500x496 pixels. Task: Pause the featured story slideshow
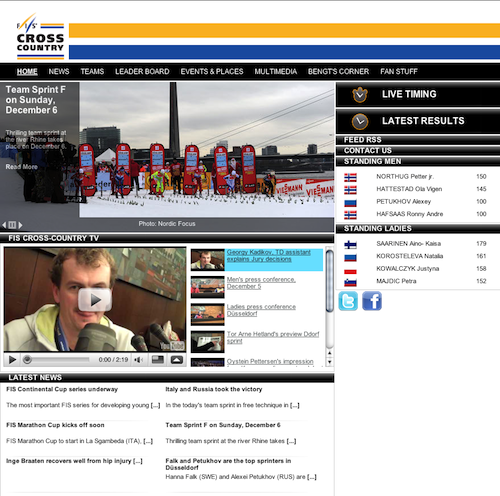coord(12,225)
